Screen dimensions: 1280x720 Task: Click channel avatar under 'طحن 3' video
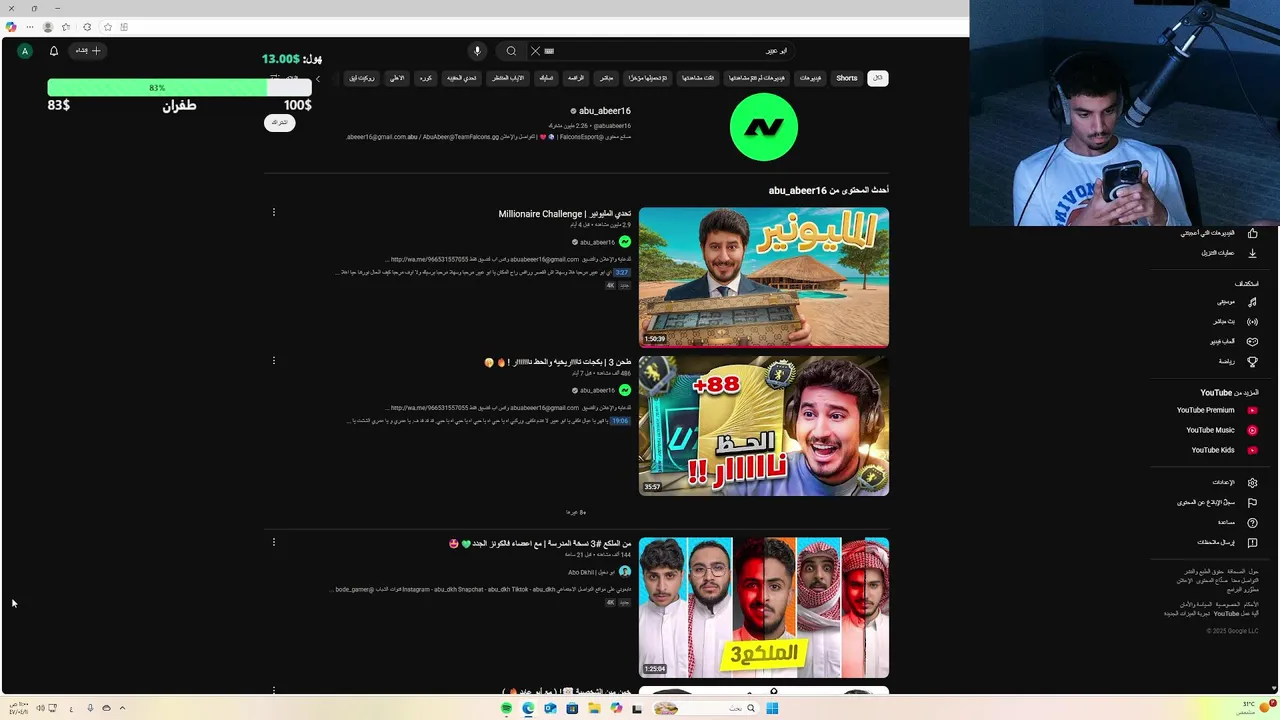(x=625, y=390)
